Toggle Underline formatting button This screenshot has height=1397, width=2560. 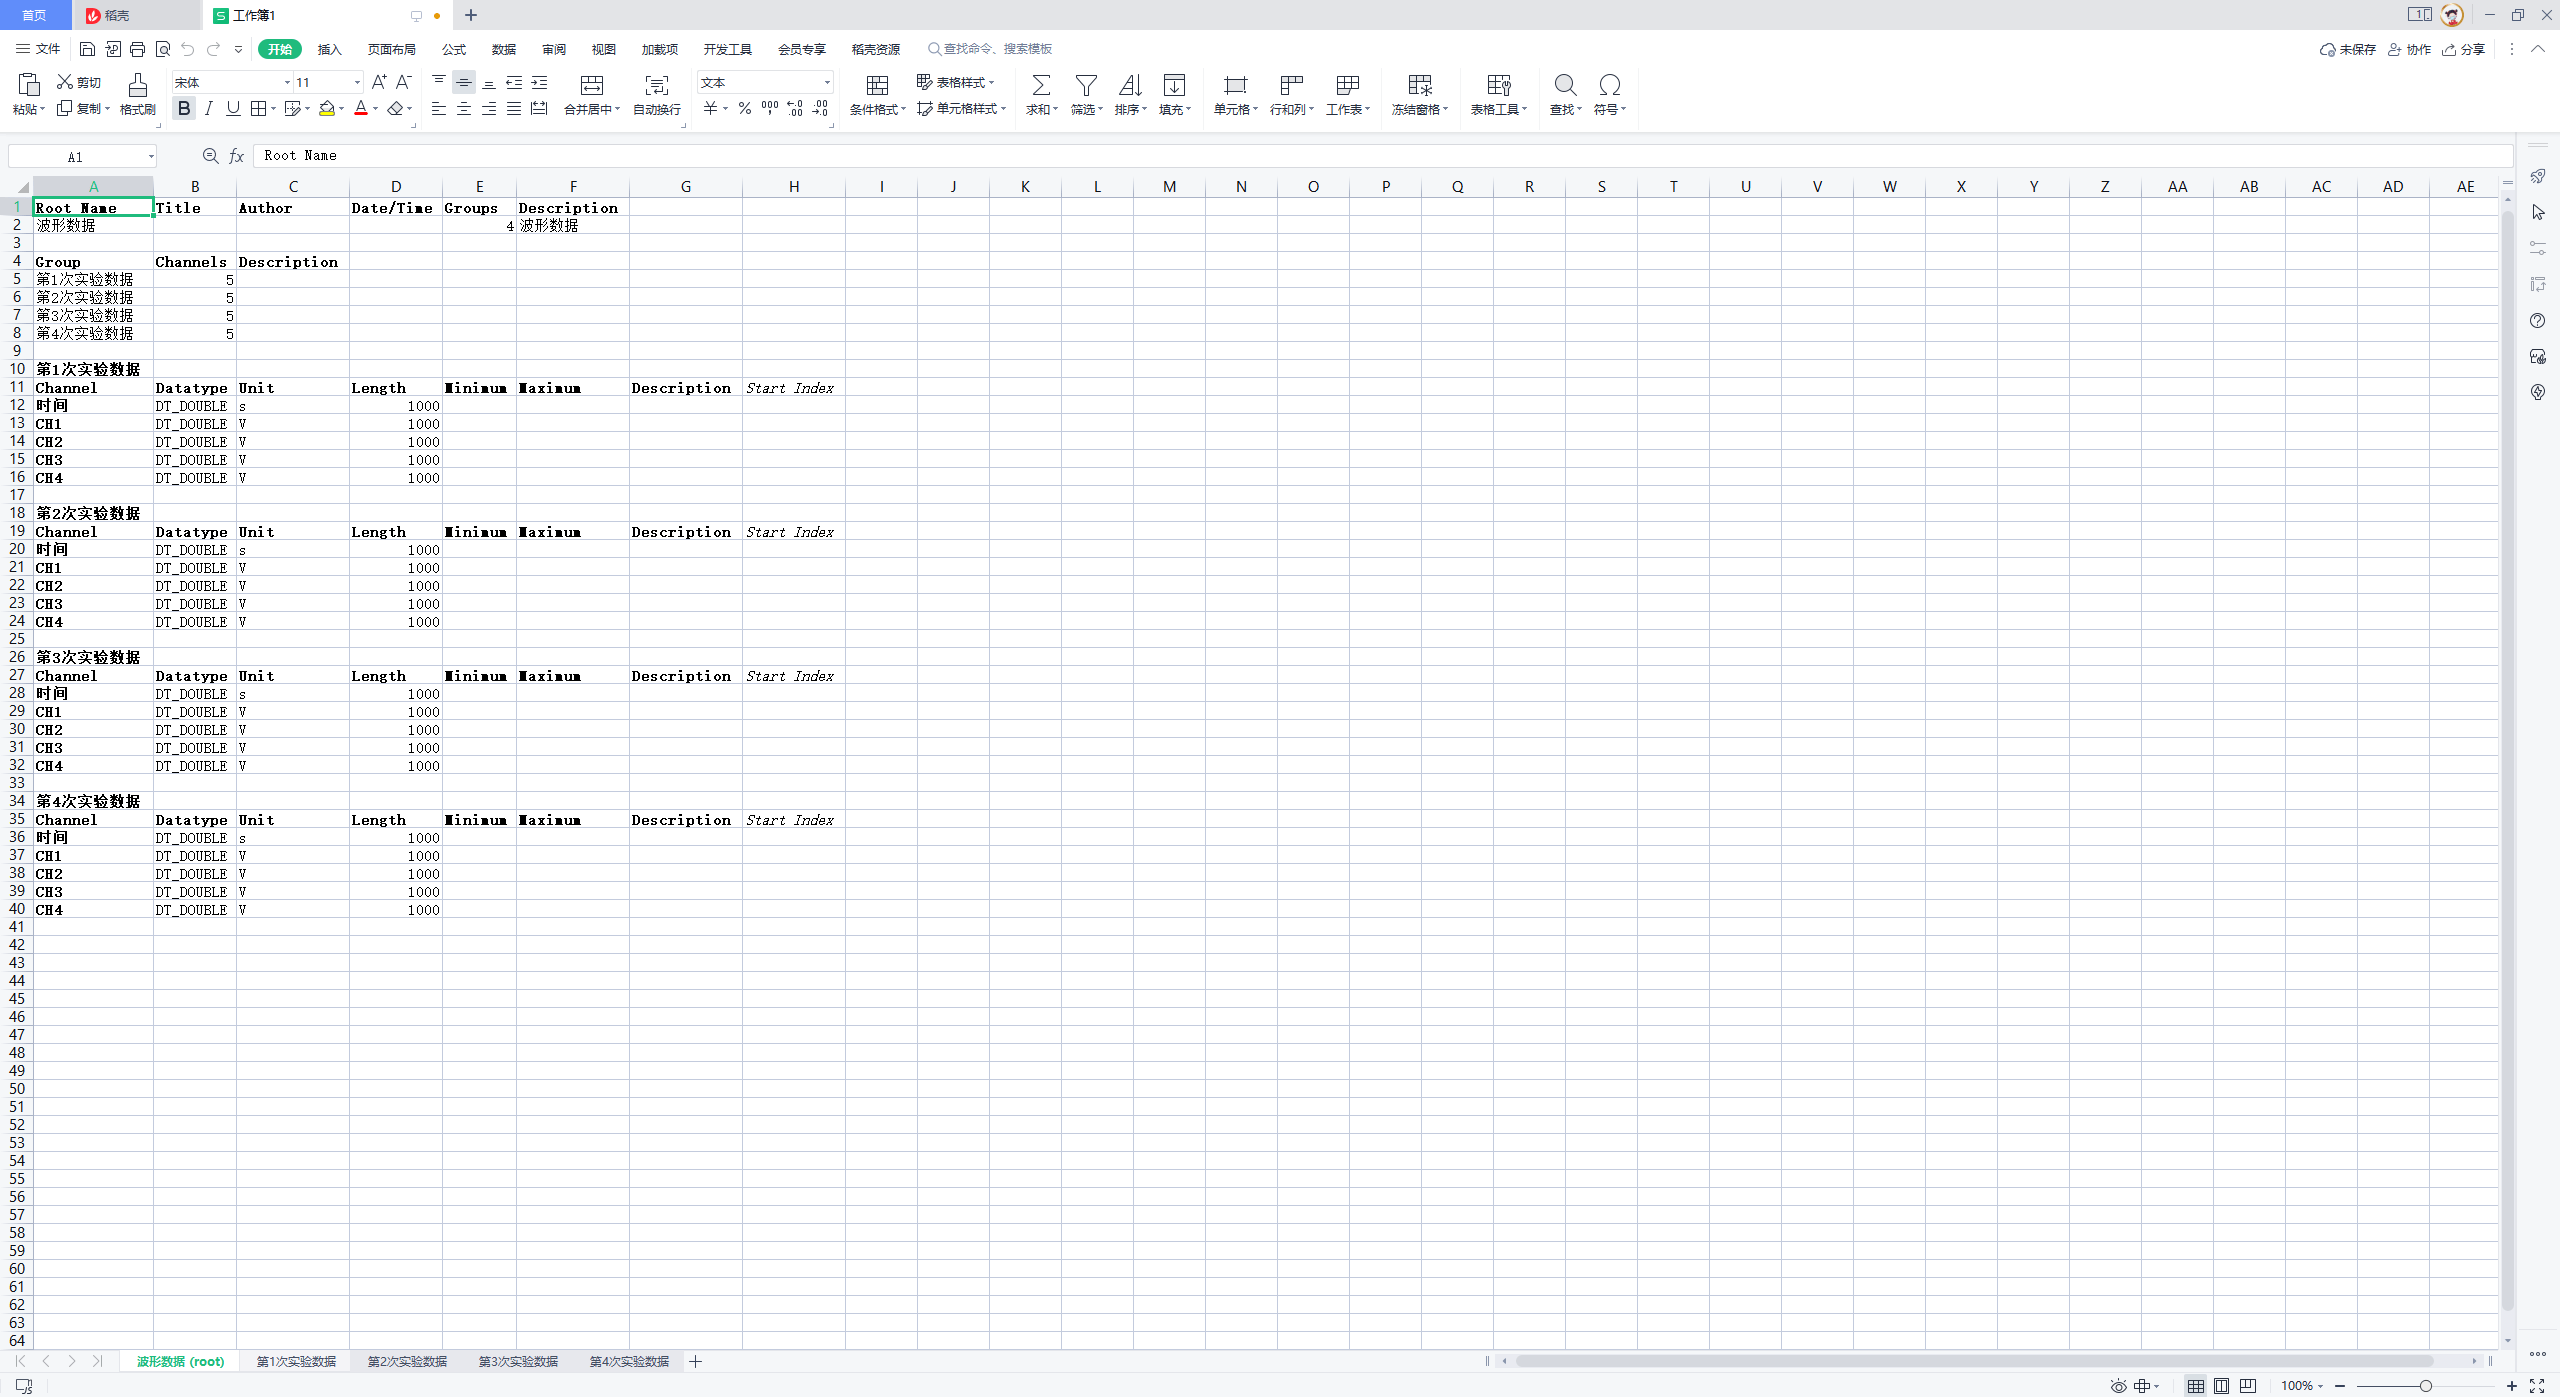click(x=233, y=109)
